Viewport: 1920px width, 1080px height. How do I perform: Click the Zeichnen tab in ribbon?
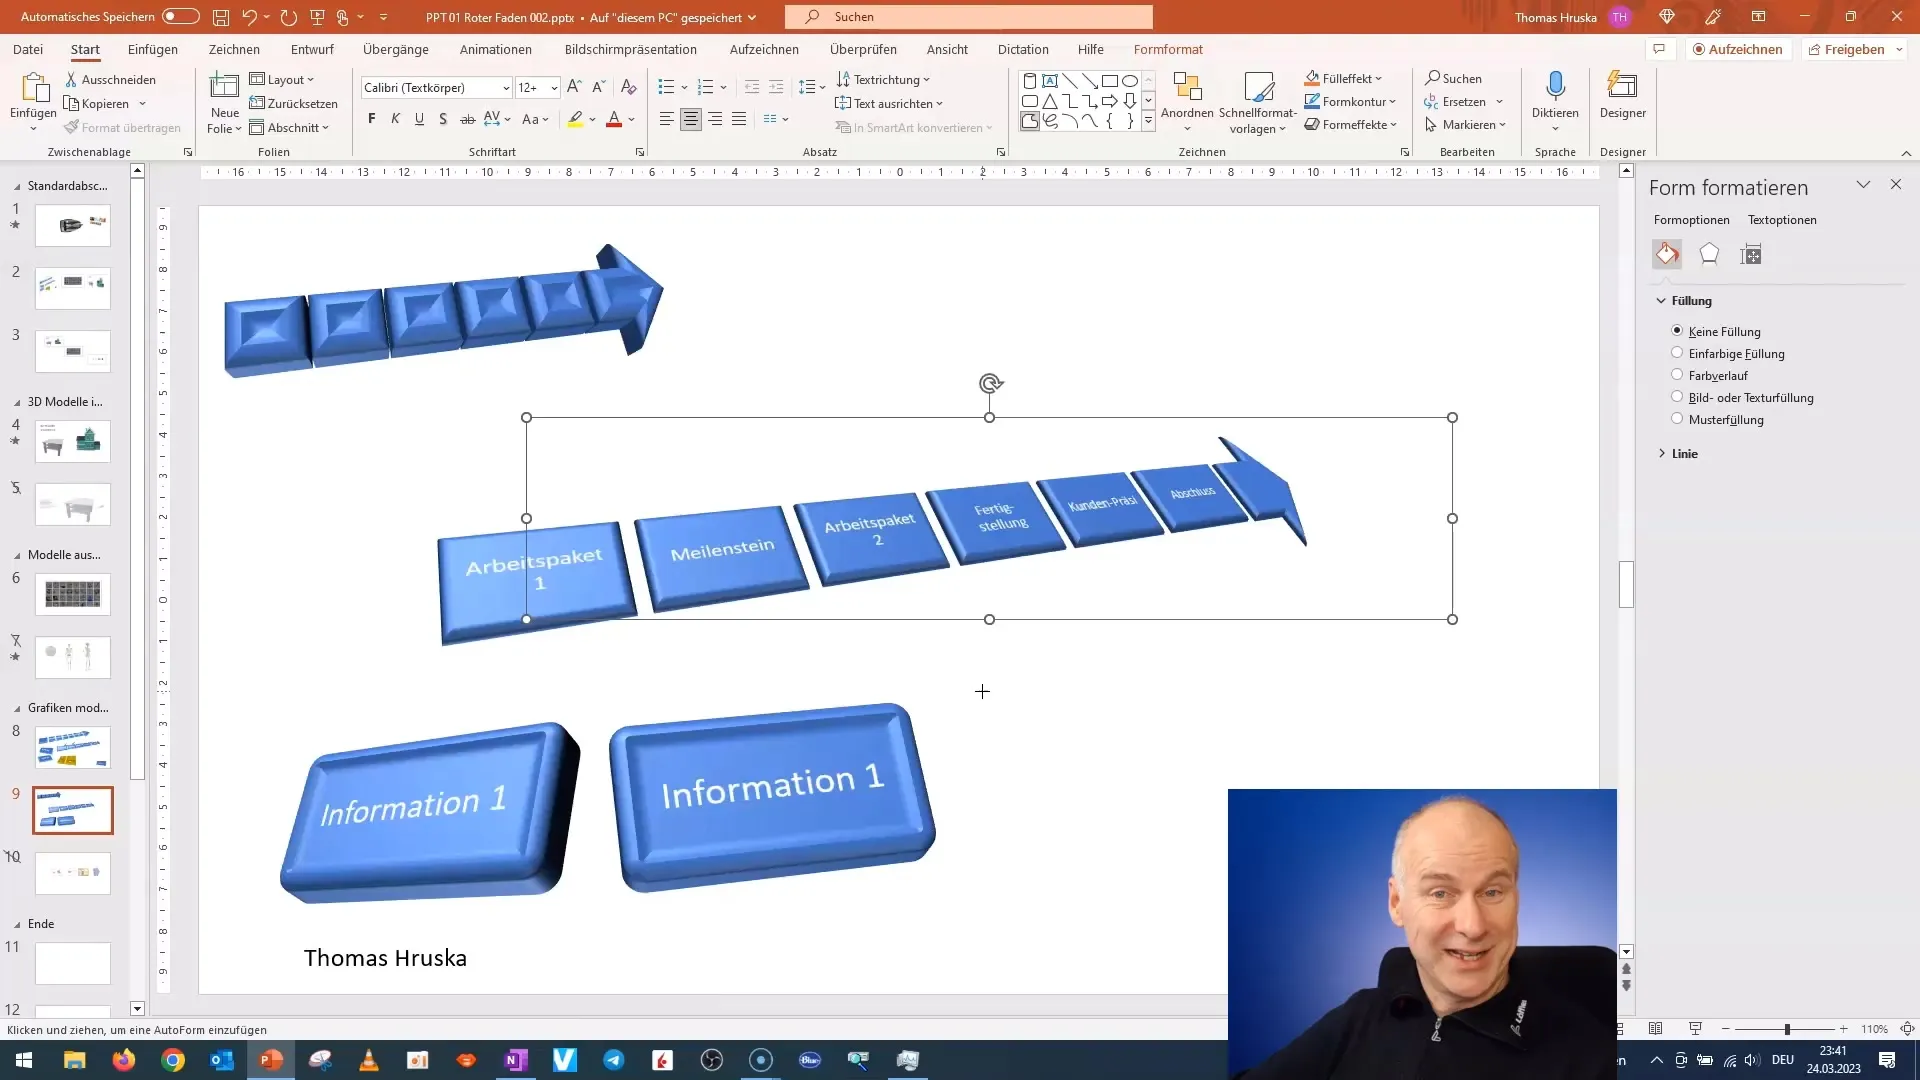[235, 49]
